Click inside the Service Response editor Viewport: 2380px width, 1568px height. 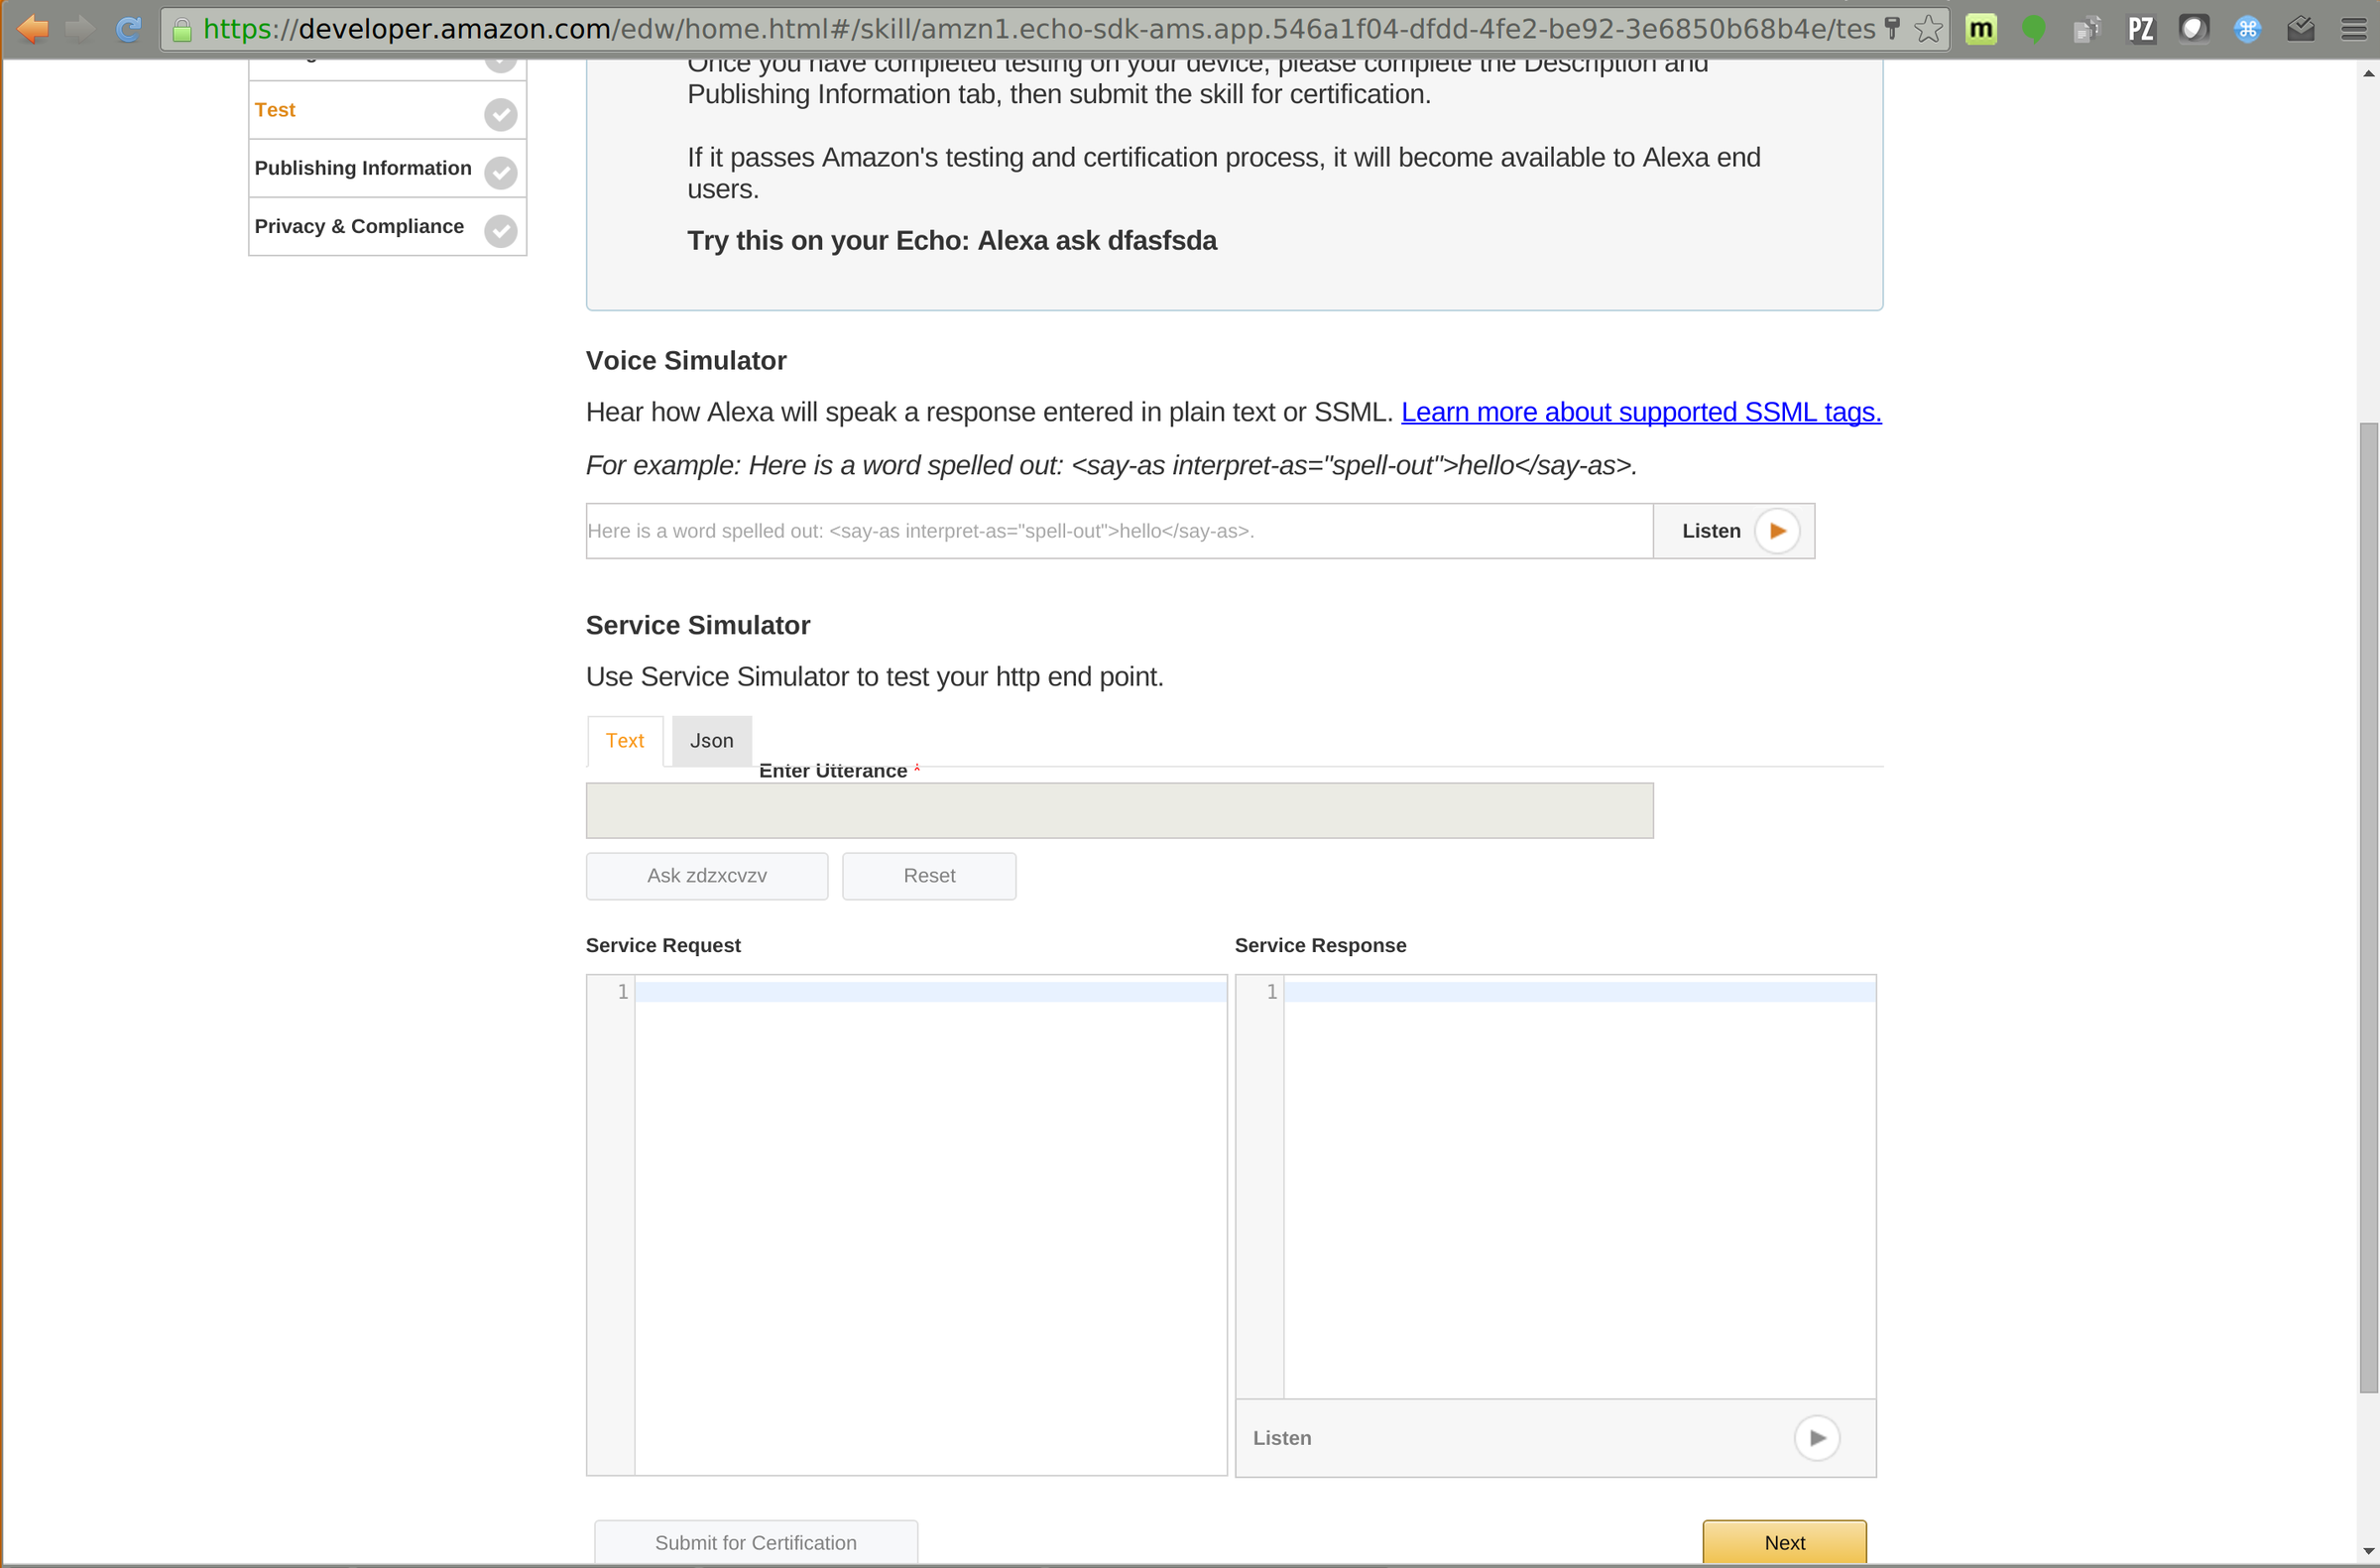pyautogui.click(x=1555, y=1187)
